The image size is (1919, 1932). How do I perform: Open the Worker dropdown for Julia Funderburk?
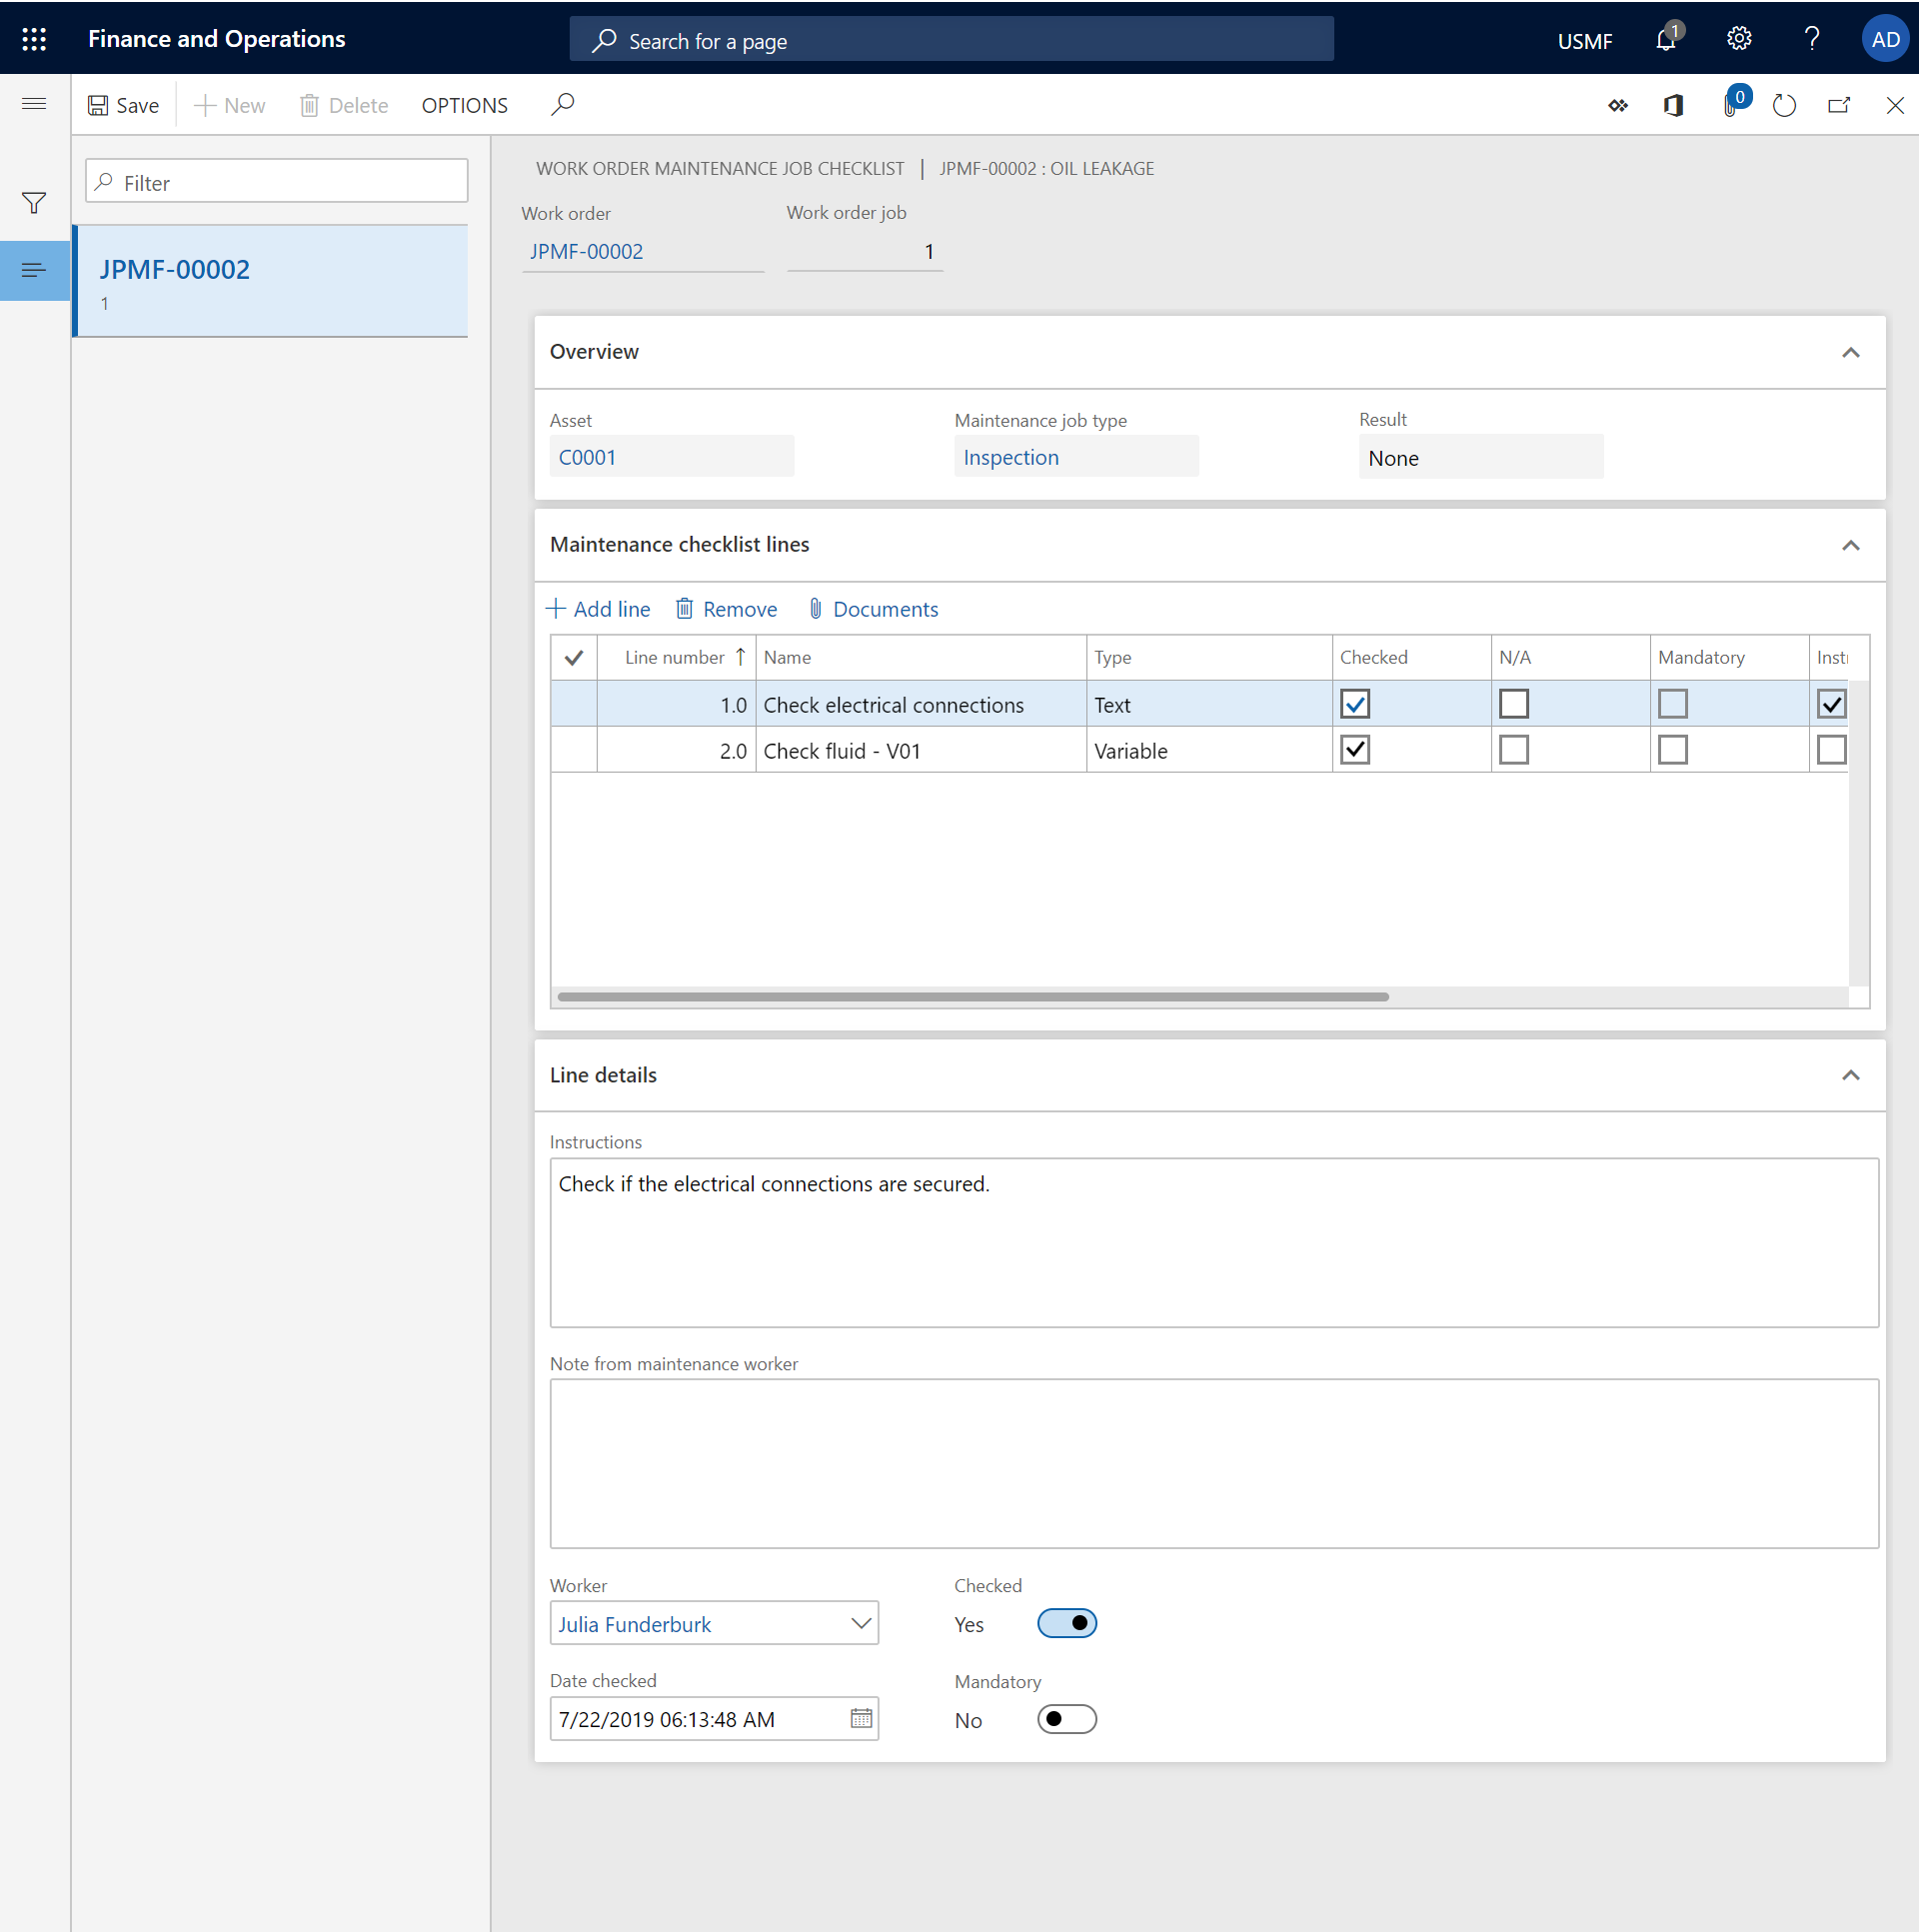point(862,1622)
